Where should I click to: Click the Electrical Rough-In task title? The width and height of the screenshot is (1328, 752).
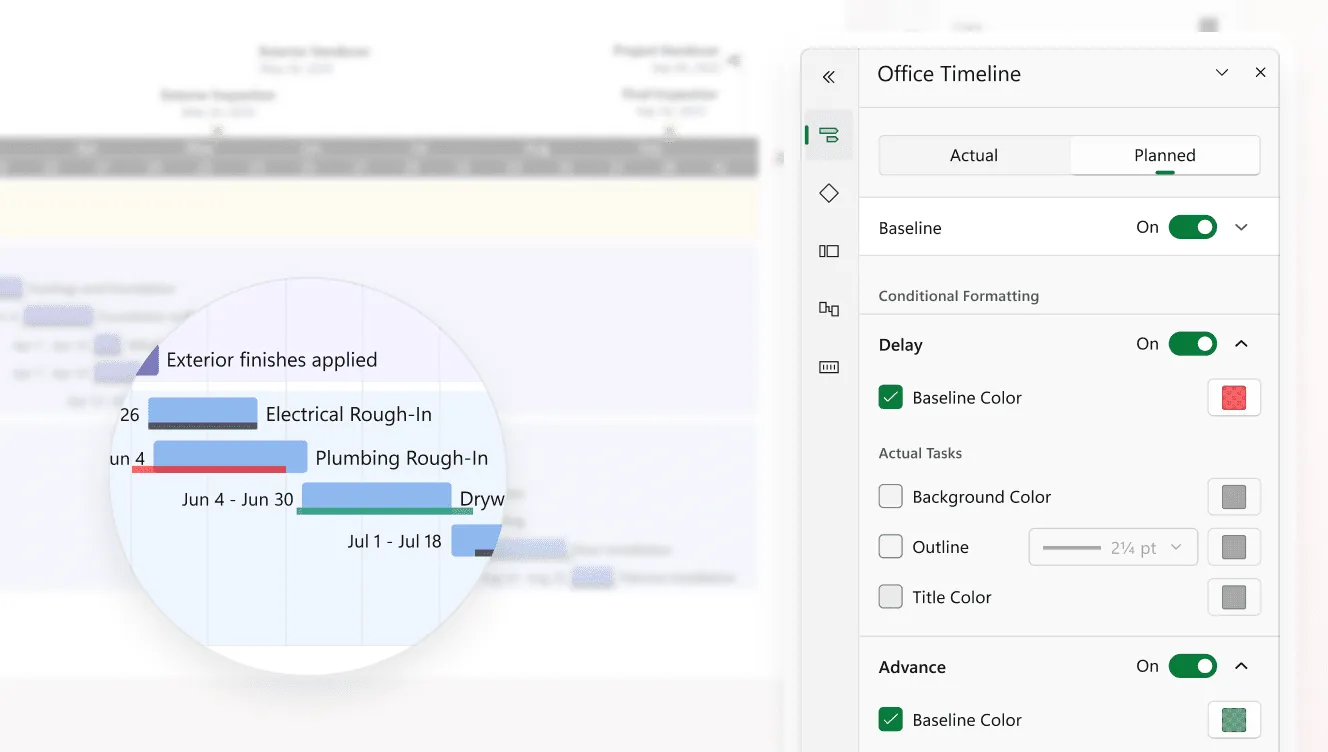349,414
